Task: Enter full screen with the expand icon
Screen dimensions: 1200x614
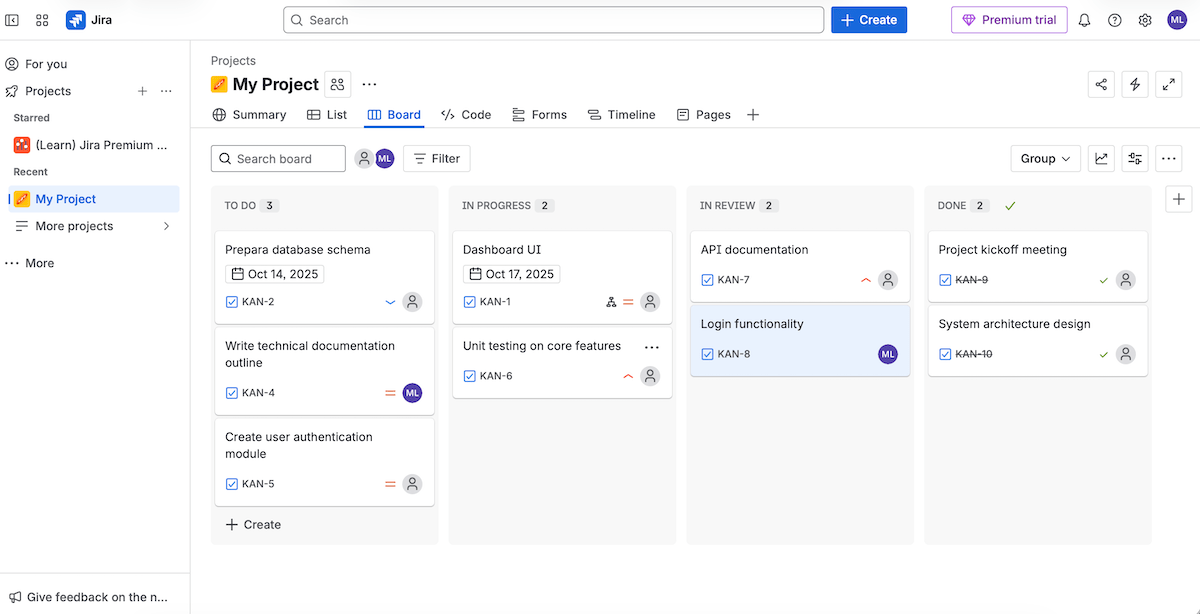Action: click(1169, 84)
